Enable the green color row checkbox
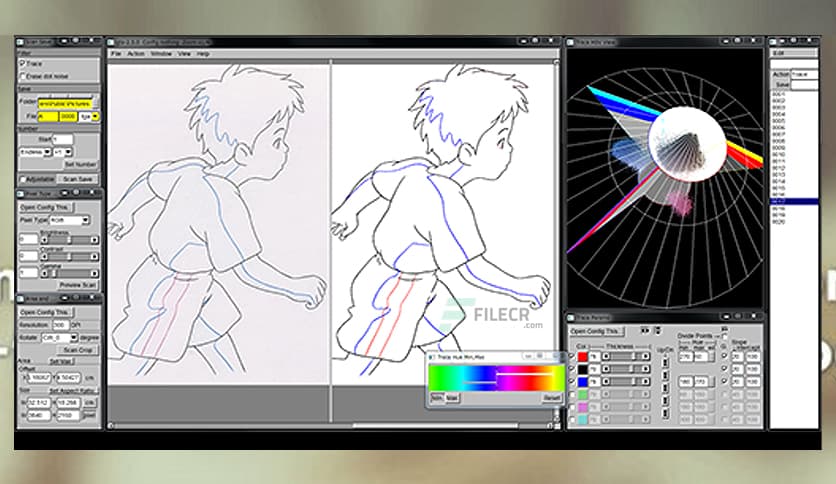 pos(572,394)
